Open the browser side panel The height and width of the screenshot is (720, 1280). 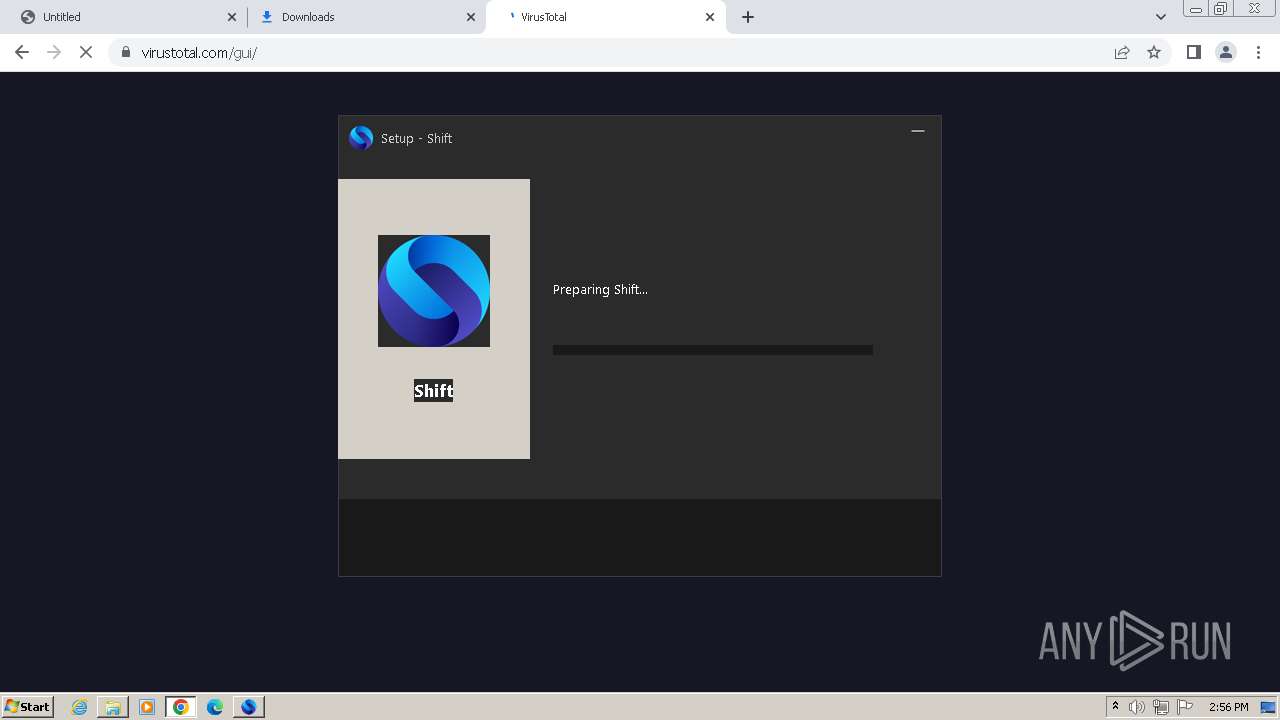pos(1193,52)
